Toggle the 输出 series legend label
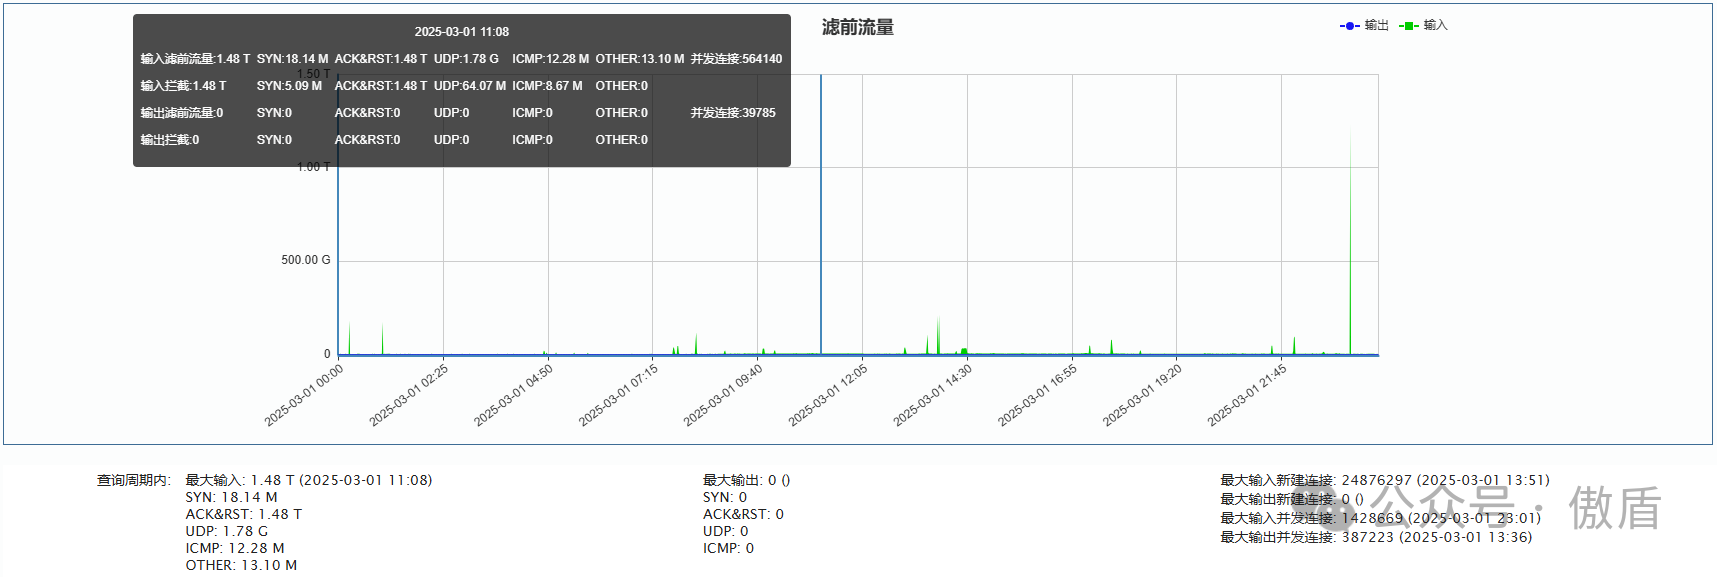1717x577 pixels. click(1376, 26)
